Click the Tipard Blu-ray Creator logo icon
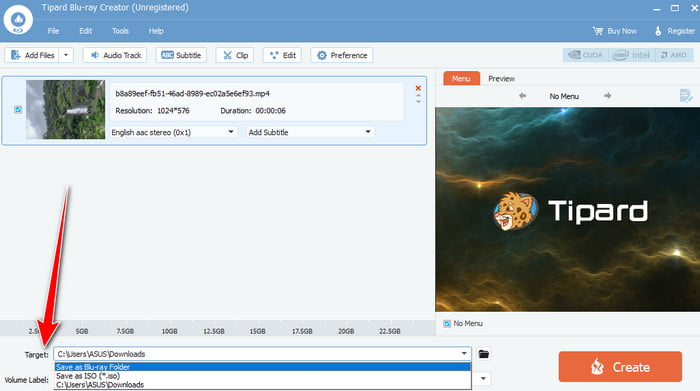Image resolution: width=700 pixels, height=391 pixels. tap(18, 20)
